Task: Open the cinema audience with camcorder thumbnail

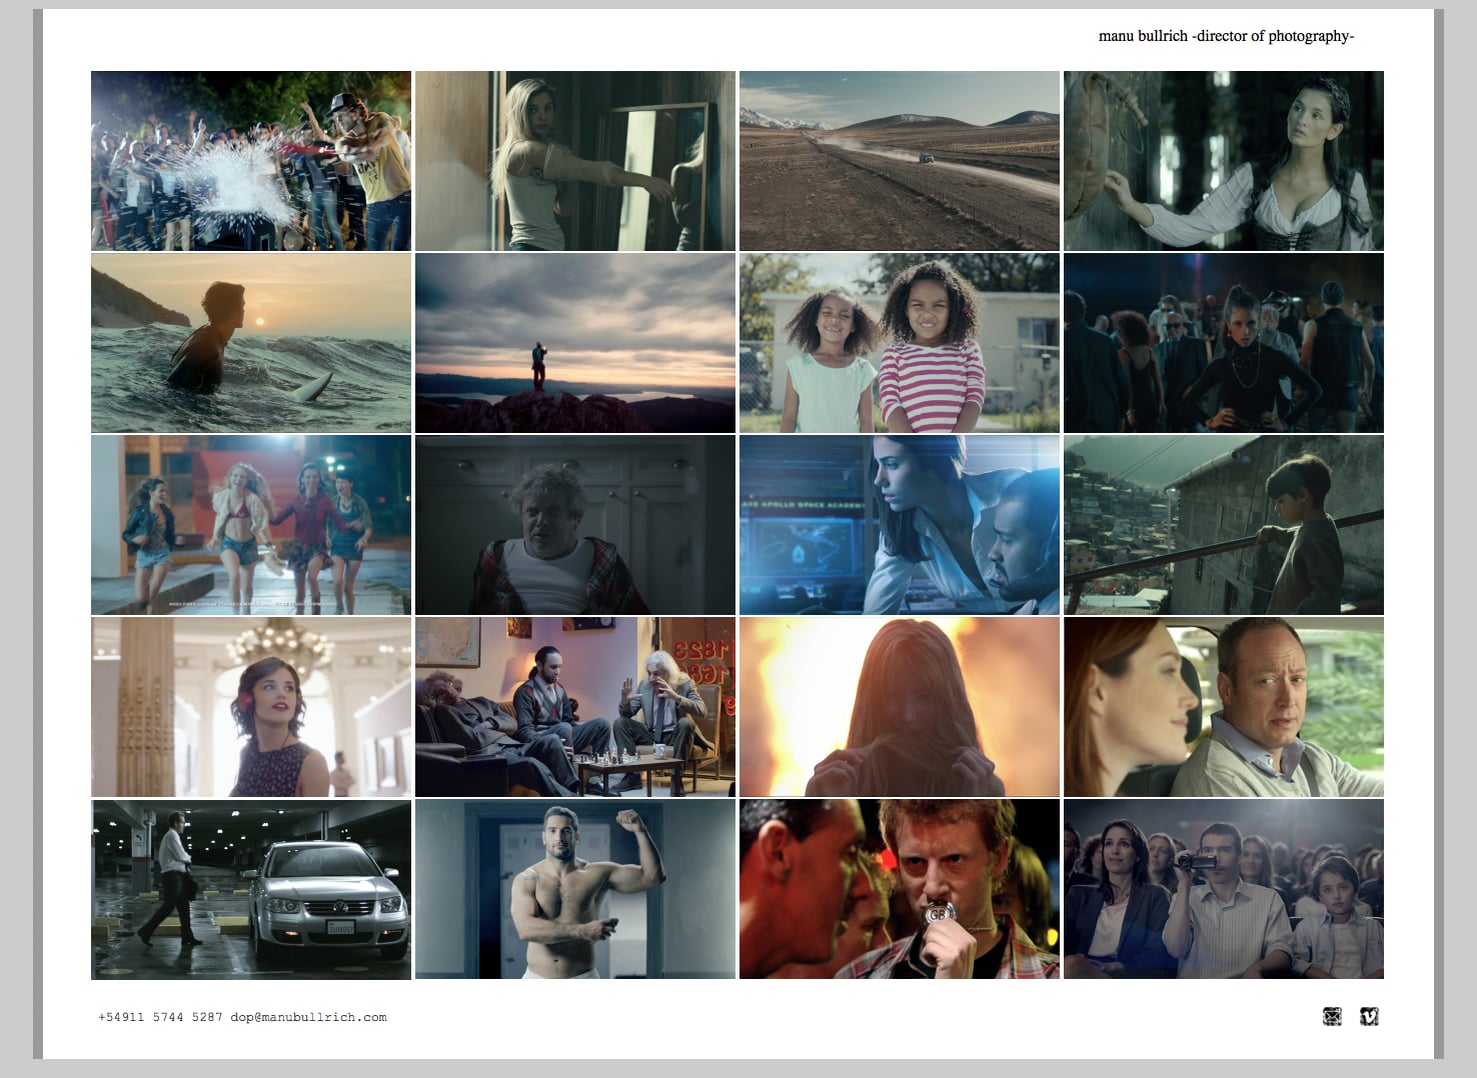Action: click(x=1224, y=889)
